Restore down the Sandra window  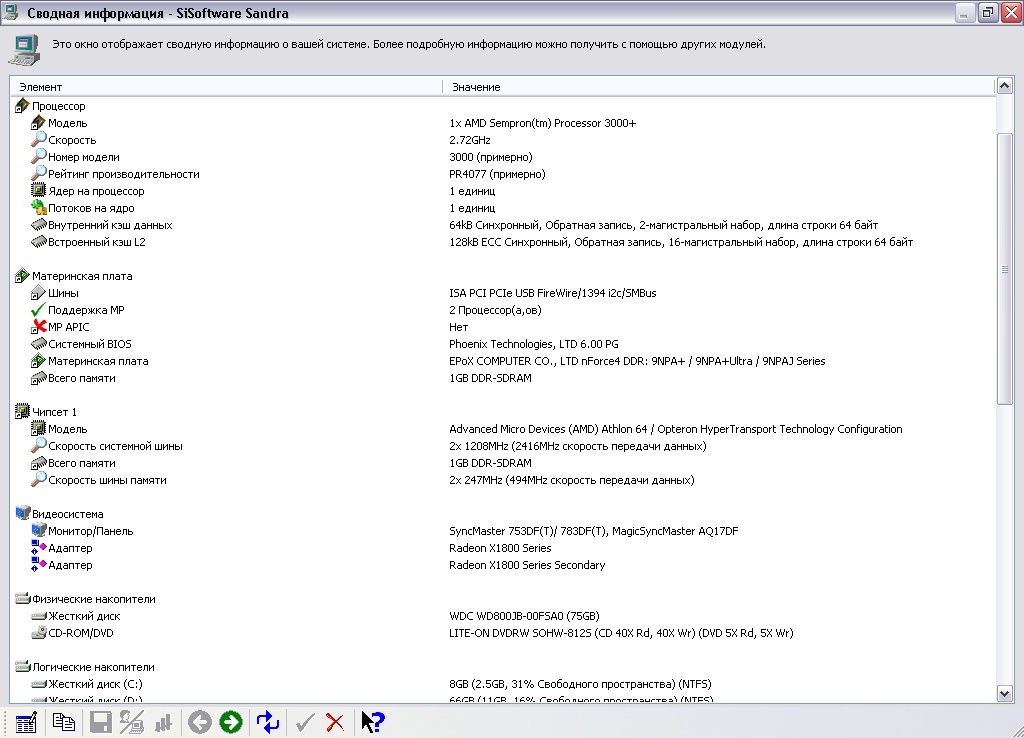[988, 12]
